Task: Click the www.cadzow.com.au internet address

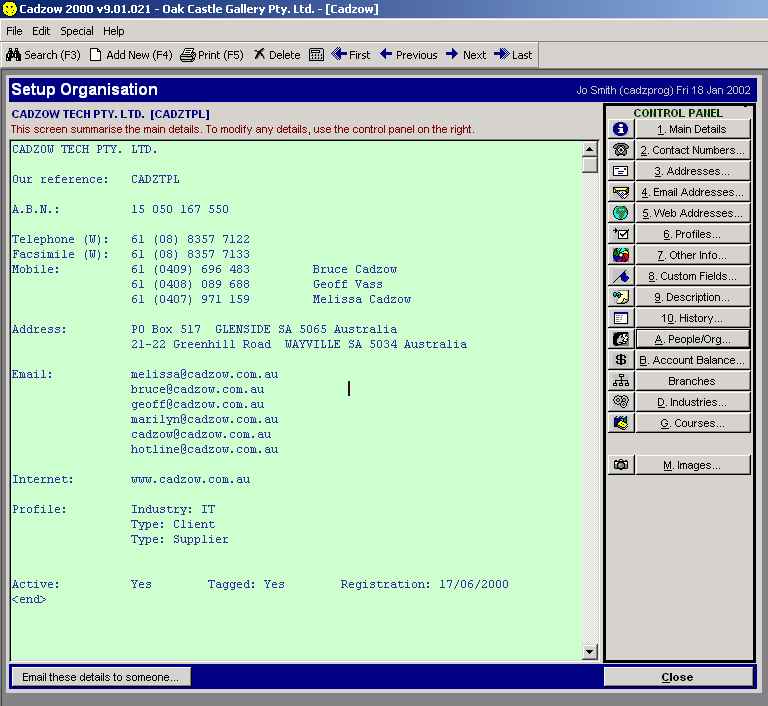Action: click(191, 479)
